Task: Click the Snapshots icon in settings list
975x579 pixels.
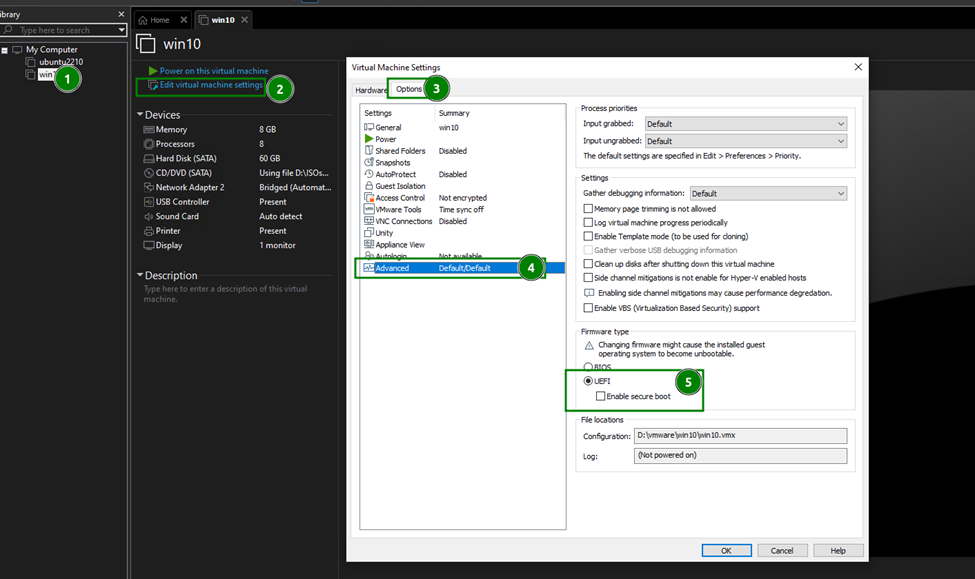Action: pyautogui.click(x=369, y=162)
